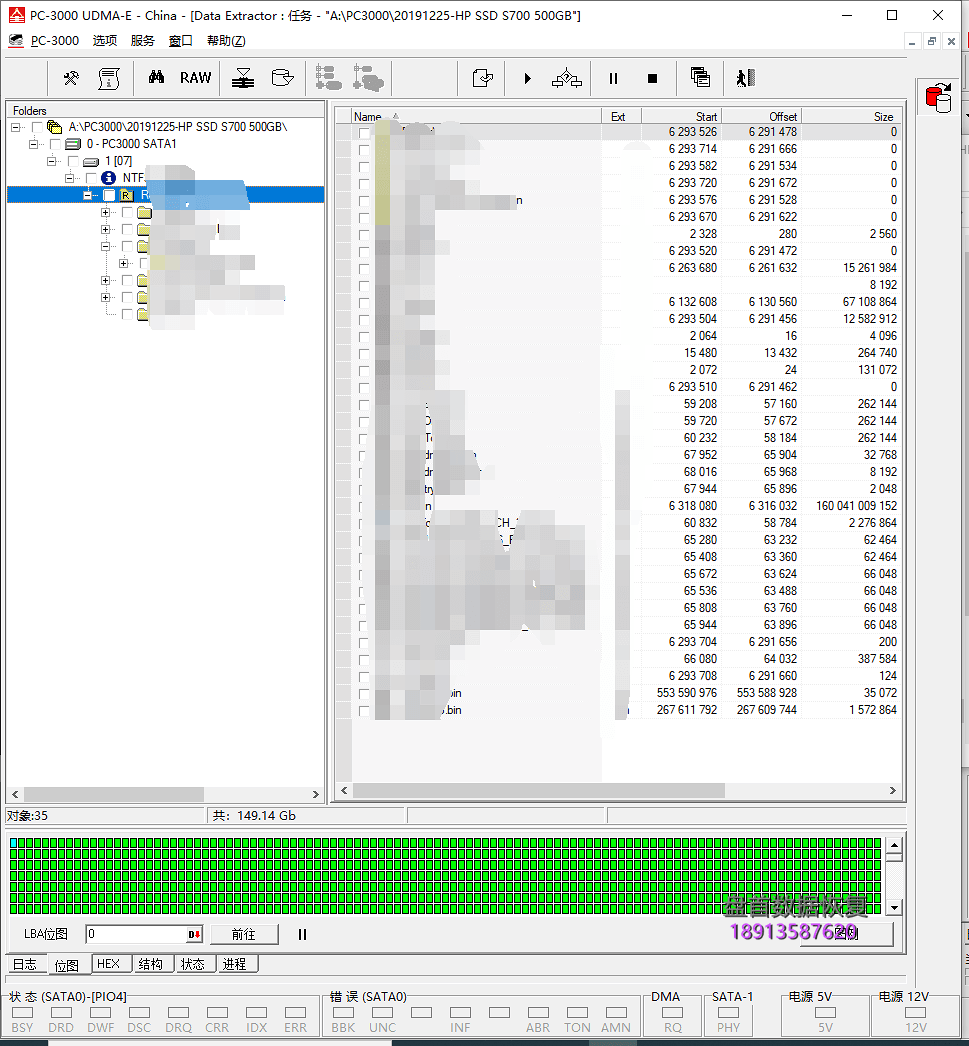The height and width of the screenshot is (1046, 969).
Task: Check the file row with Start 553 590 976
Action: (363, 694)
